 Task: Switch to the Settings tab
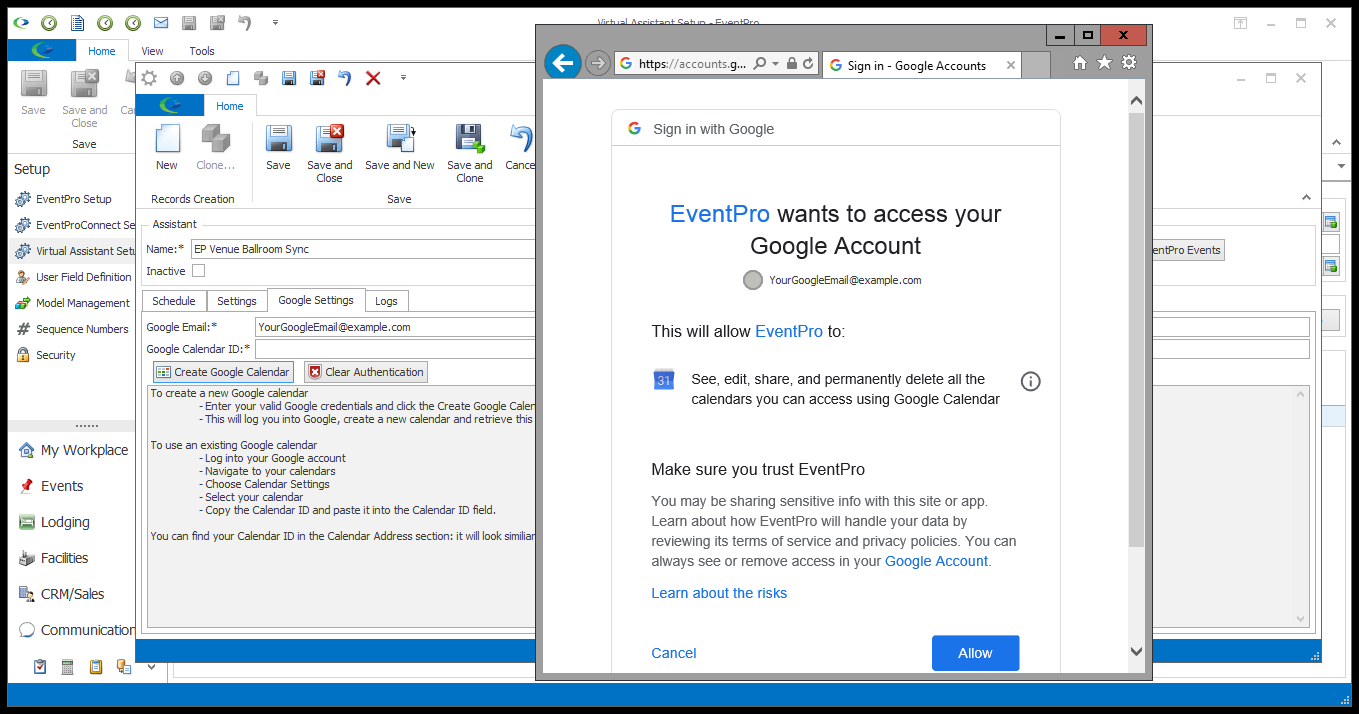[237, 301]
